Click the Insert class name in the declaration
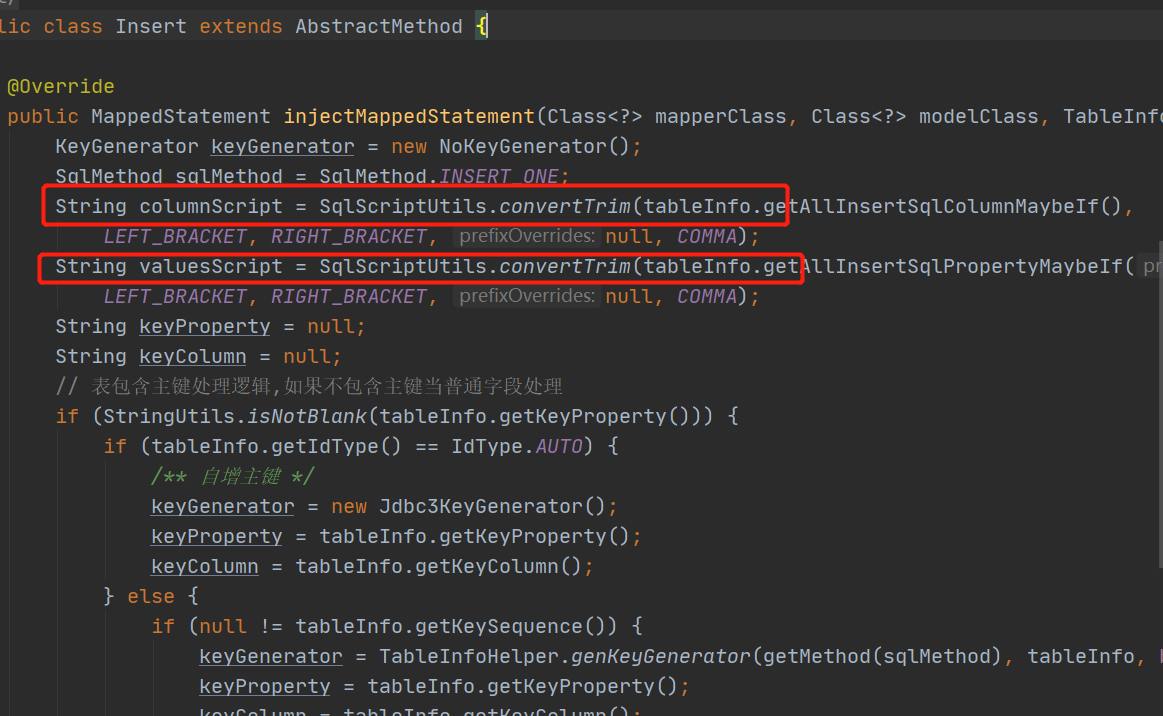1163x716 pixels. (151, 26)
